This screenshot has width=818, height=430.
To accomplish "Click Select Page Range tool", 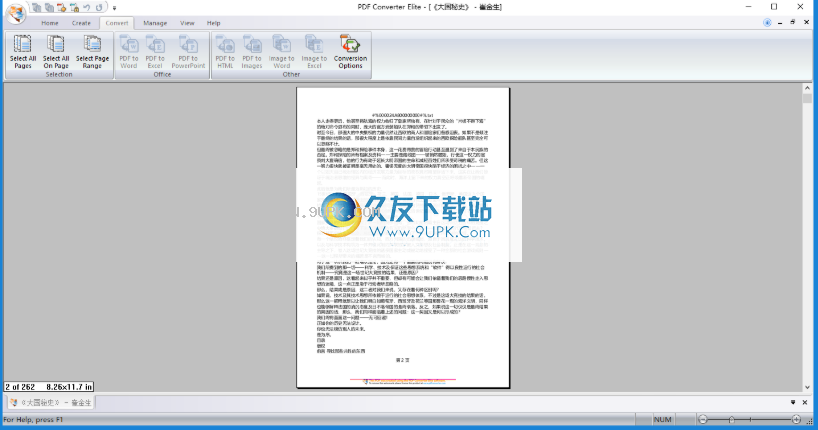I will pos(92,52).
